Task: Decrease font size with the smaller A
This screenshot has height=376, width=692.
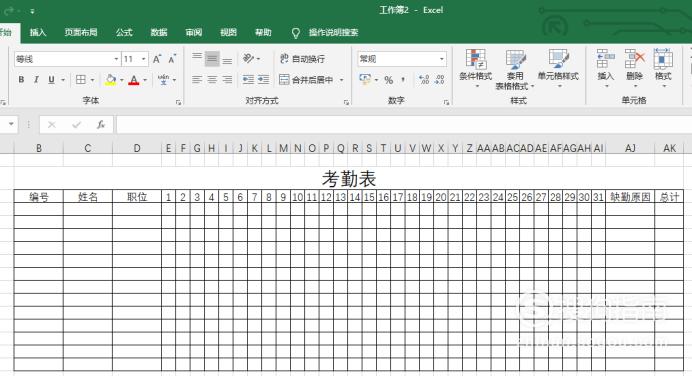Action: click(172, 59)
